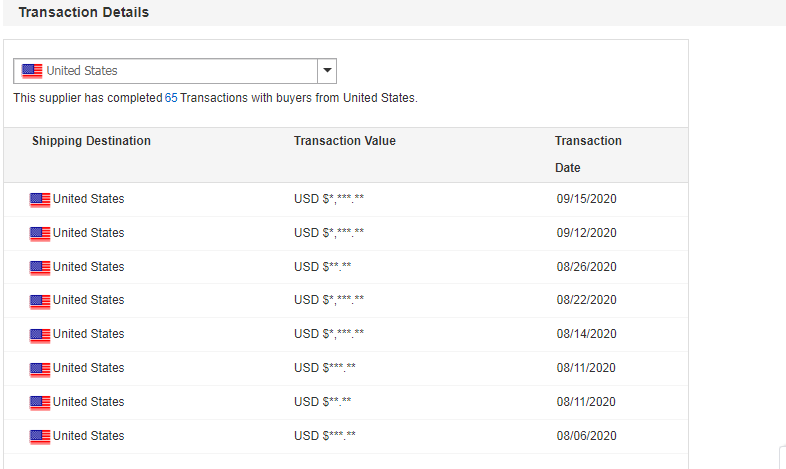Click United States text in 08/14/2020 row
Viewport: 786px width, 469px height.
(x=88, y=334)
